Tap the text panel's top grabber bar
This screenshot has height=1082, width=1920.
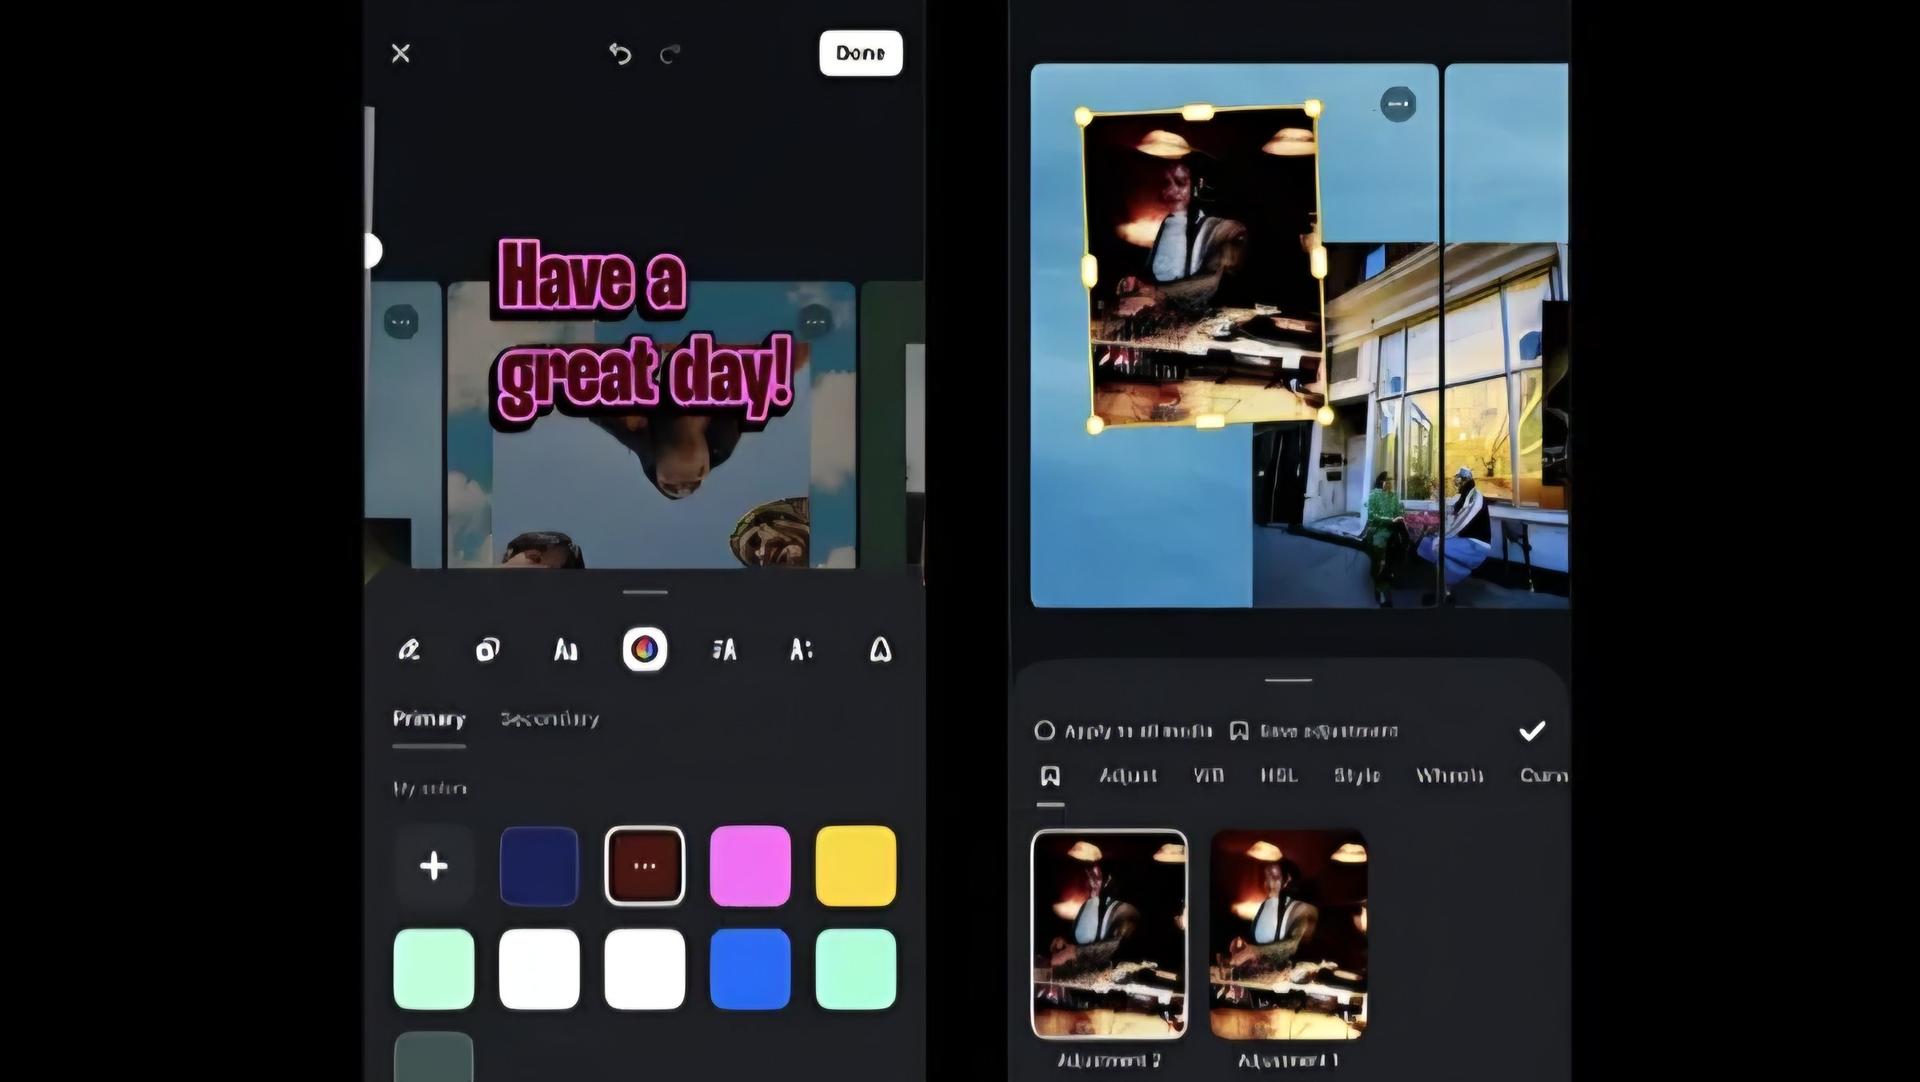(645, 592)
